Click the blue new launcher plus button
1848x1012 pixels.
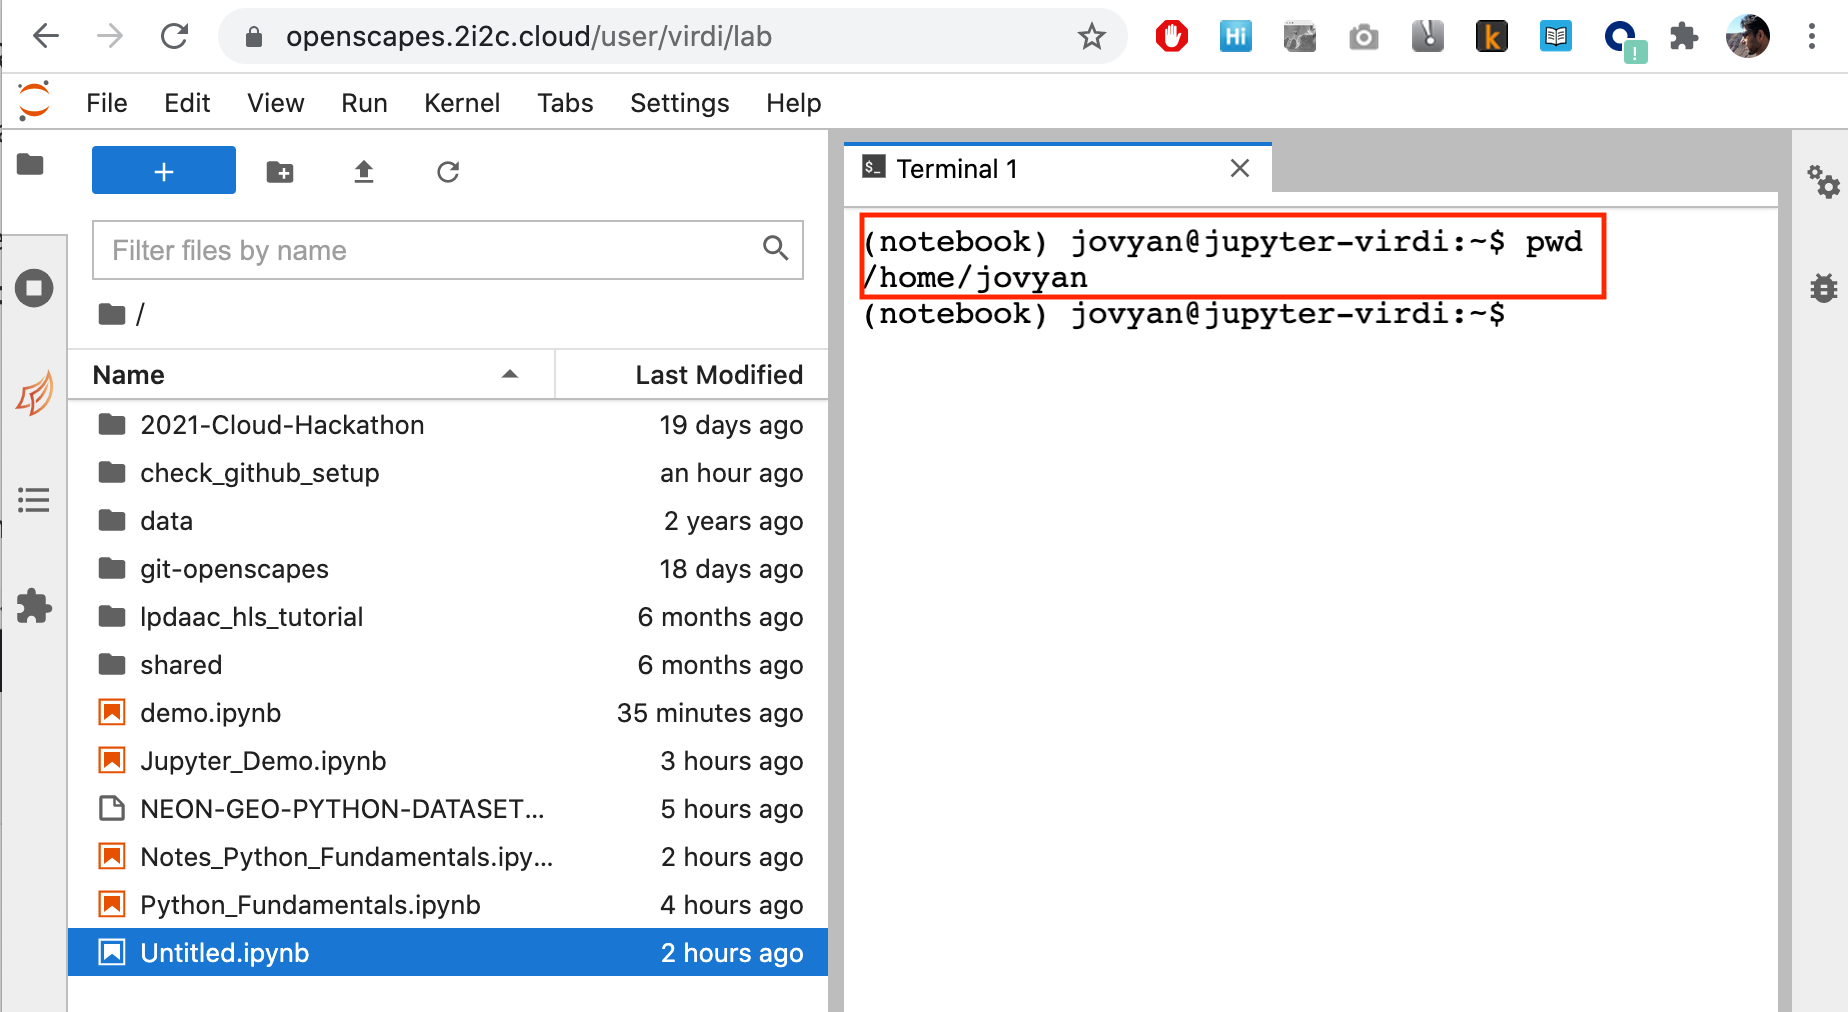tap(163, 171)
